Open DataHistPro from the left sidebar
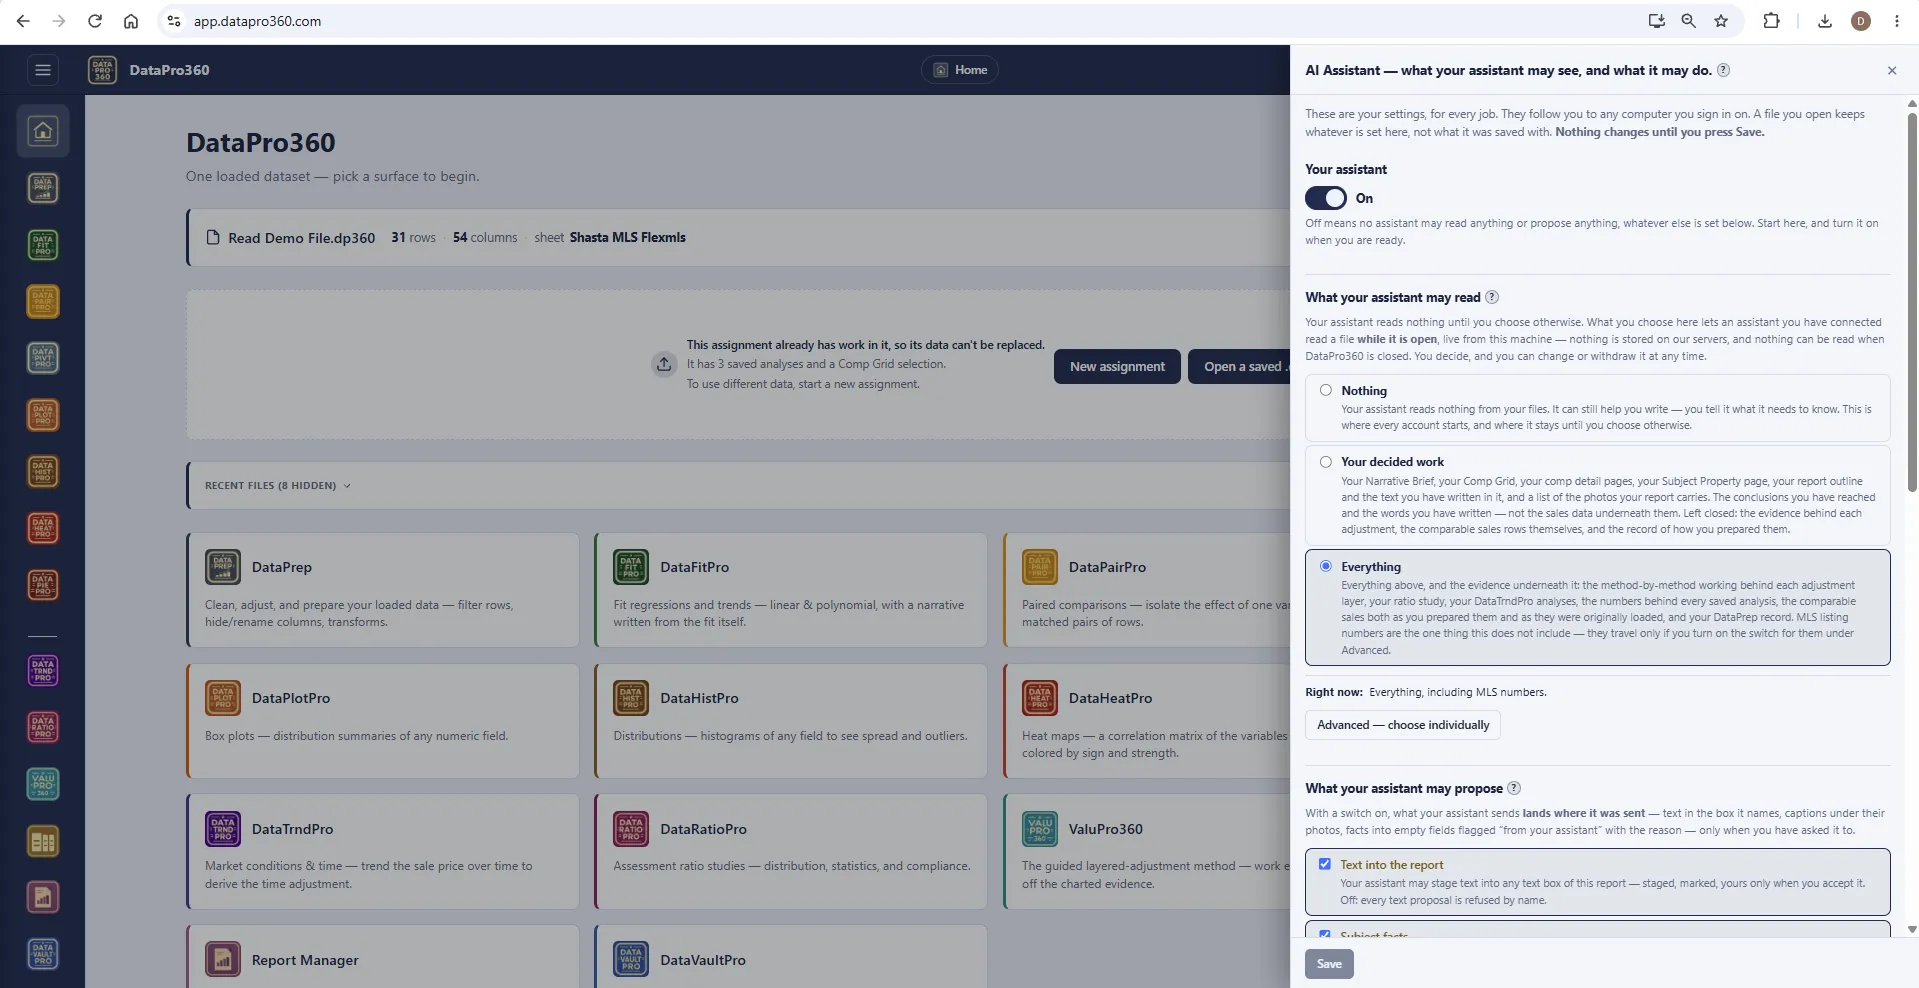The image size is (1919, 988). coord(43,471)
